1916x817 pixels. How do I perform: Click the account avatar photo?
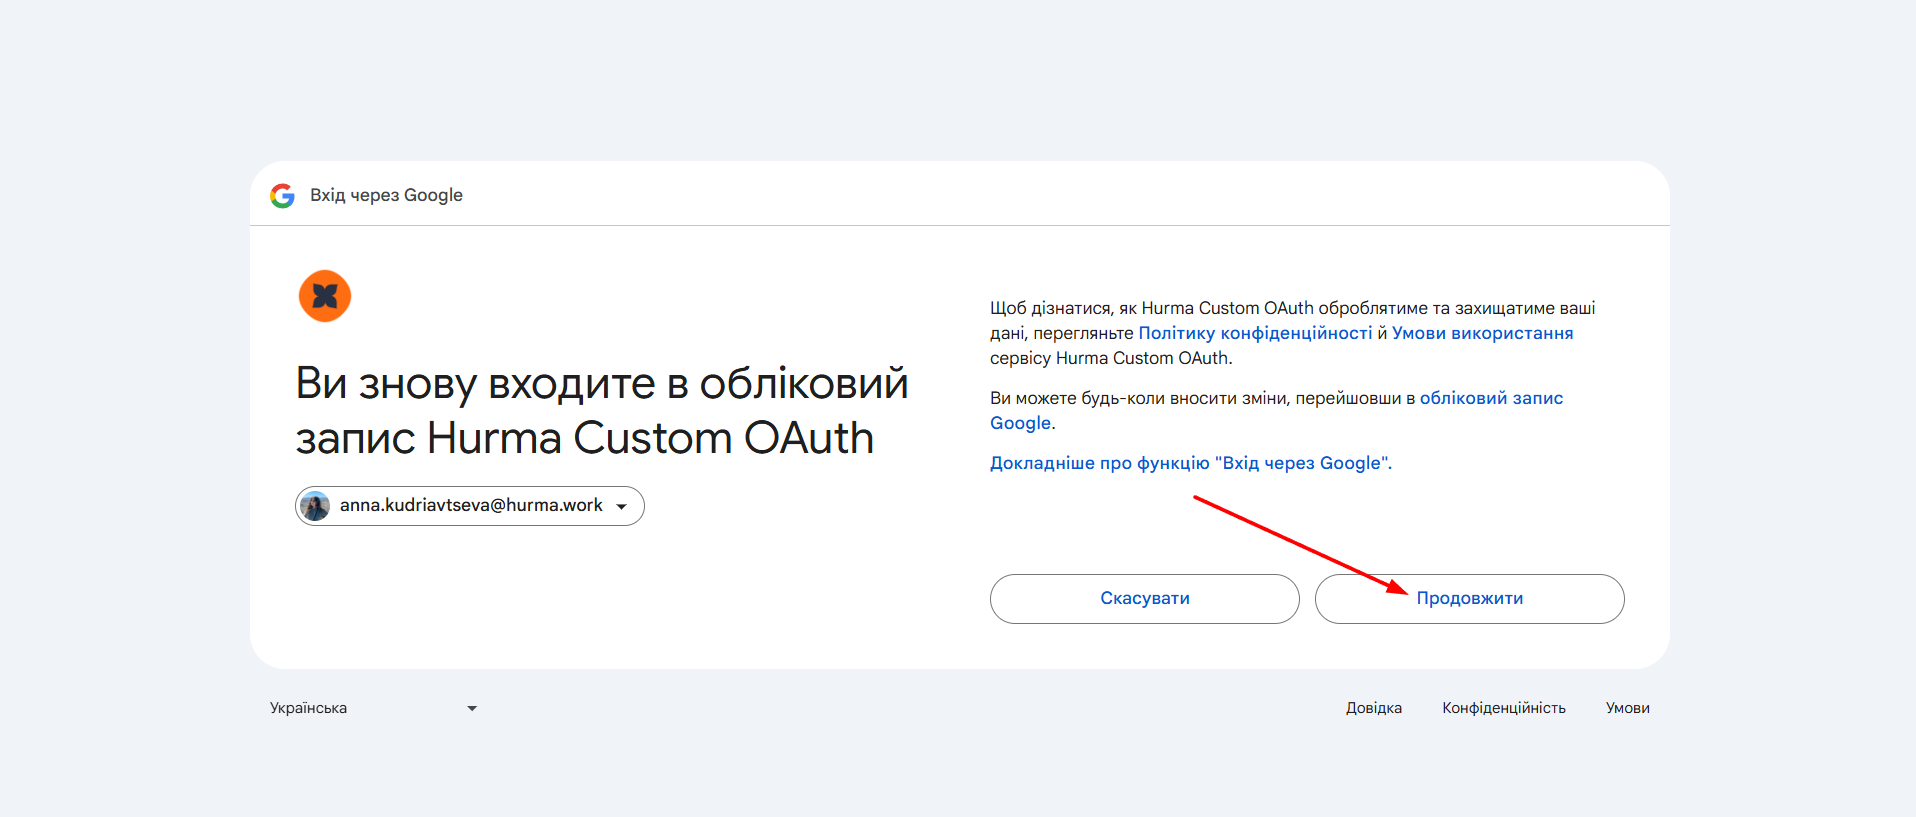click(x=315, y=506)
